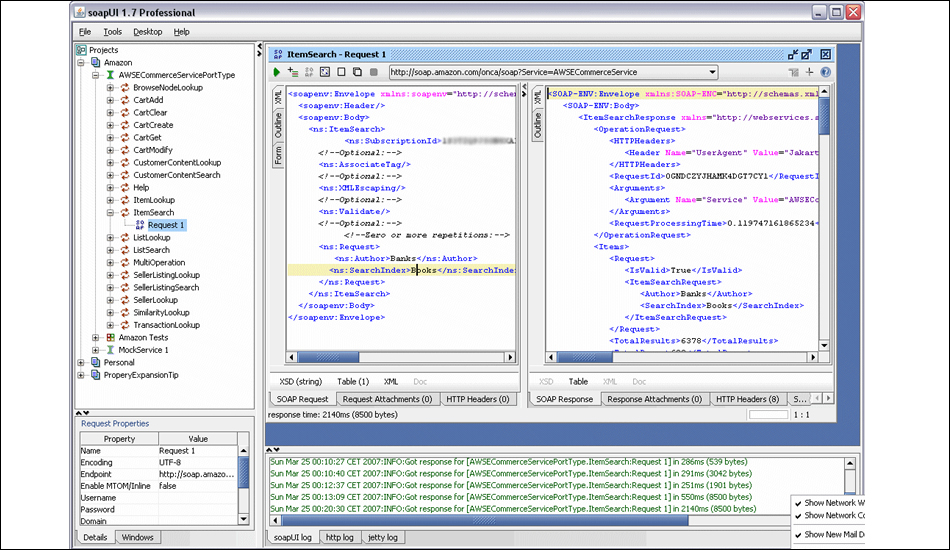This screenshot has height=550, width=950.
Task: Switch to Response Attachments (0) tab
Action: pyautogui.click(x=654, y=399)
